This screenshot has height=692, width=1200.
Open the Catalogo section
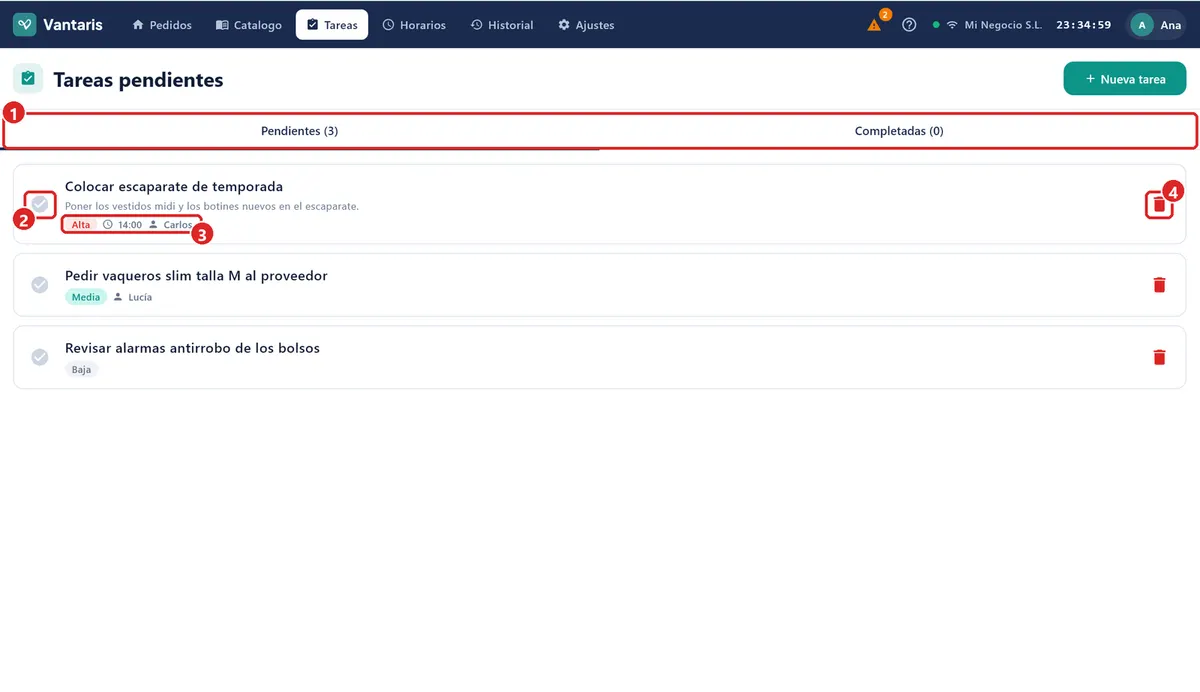pyautogui.click(x=249, y=25)
